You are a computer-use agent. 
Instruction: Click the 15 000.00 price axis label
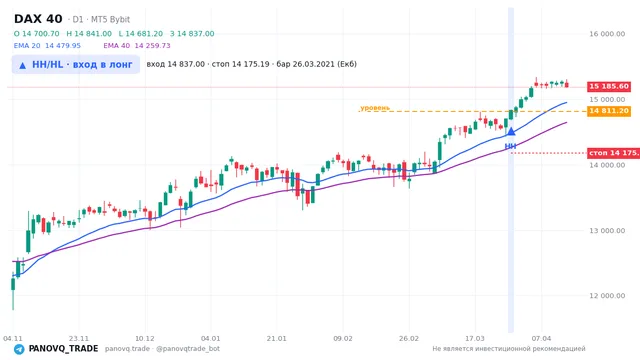point(607,100)
